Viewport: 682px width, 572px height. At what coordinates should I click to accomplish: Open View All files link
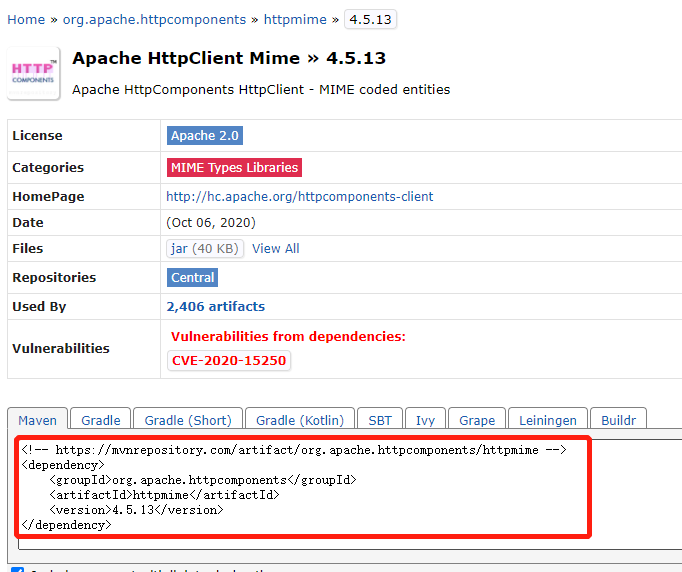pos(276,248)
